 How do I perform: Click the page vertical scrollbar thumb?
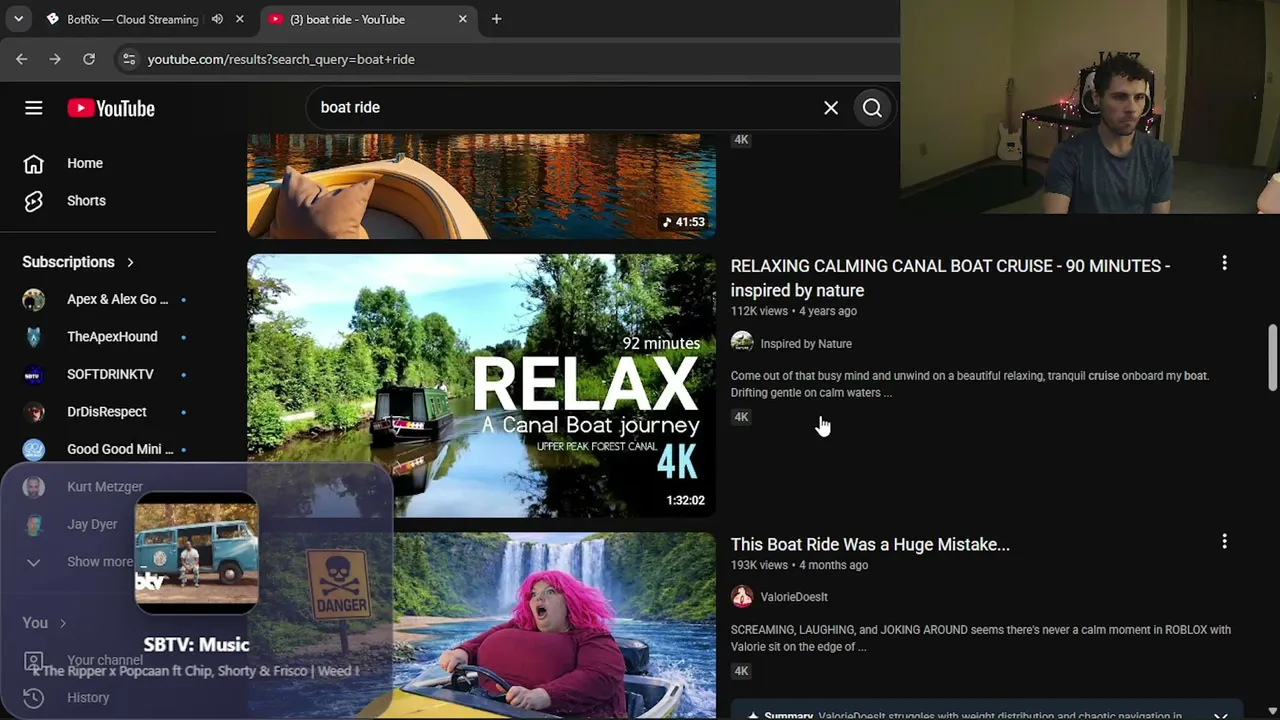click(x=1273, y=357)
